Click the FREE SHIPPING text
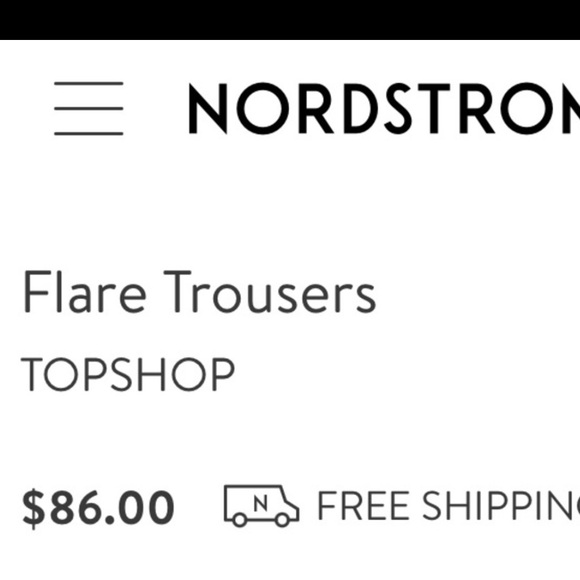The image size is (580, 580). pos(449,506)
